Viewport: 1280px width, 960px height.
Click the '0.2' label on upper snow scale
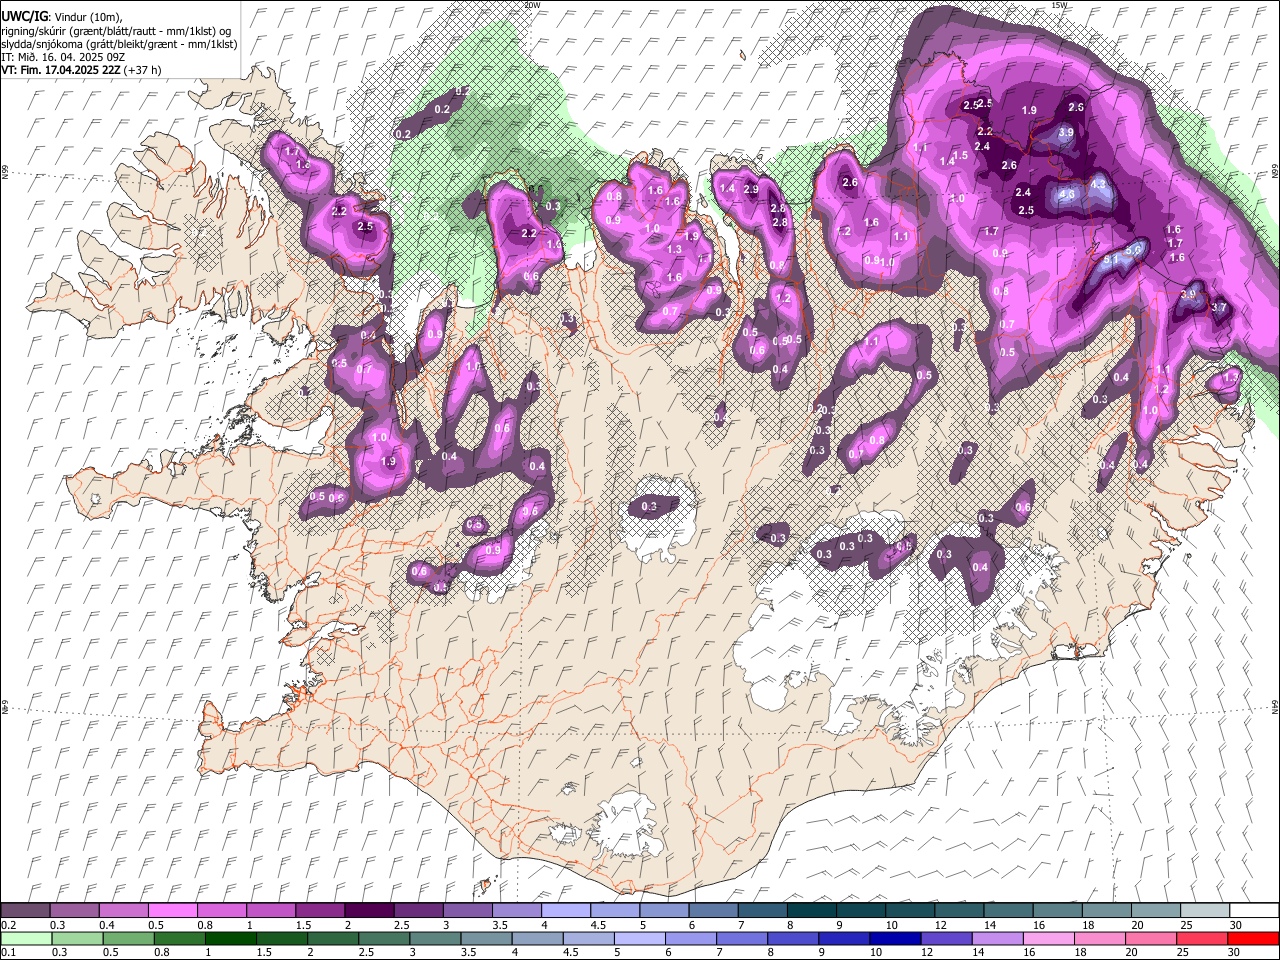[7, 925]
